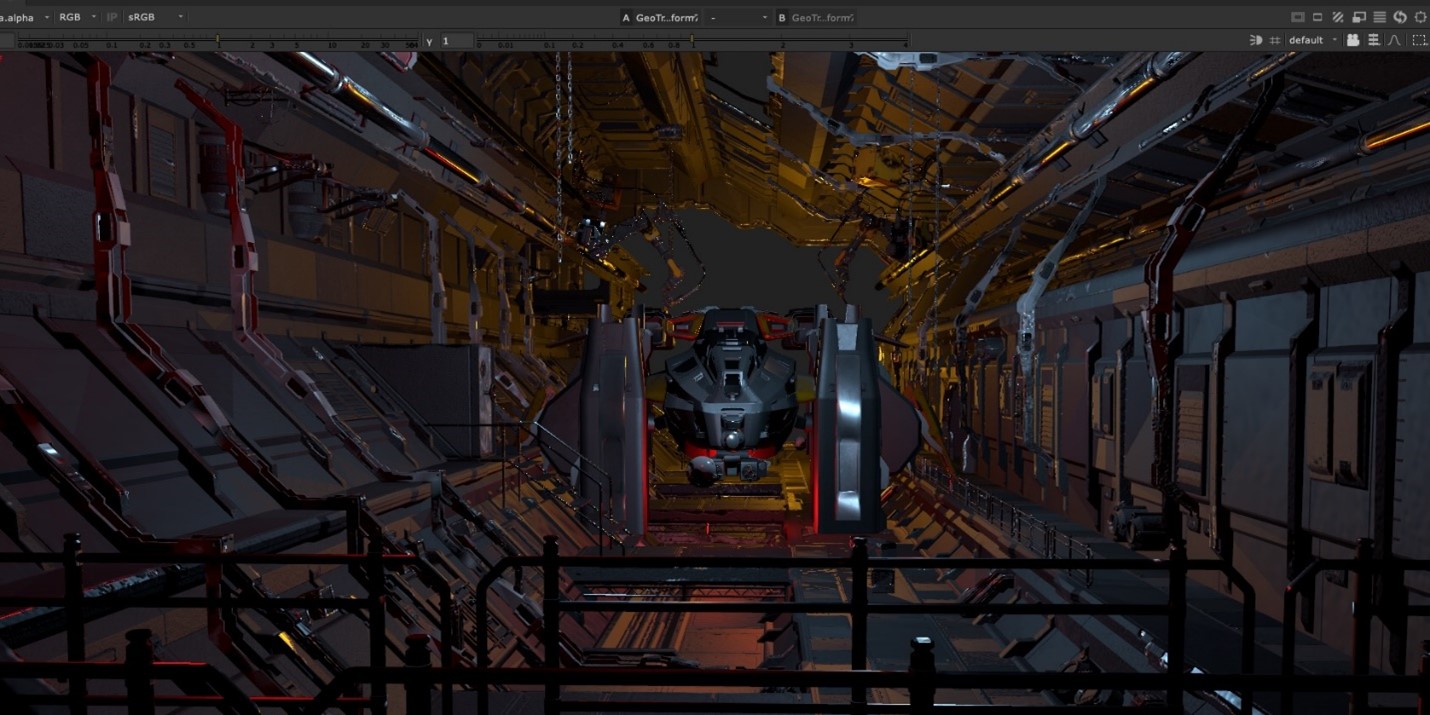Click the small rectangle frame icon
Screen dimensions: 1430x715
[x=1318, y=17]
